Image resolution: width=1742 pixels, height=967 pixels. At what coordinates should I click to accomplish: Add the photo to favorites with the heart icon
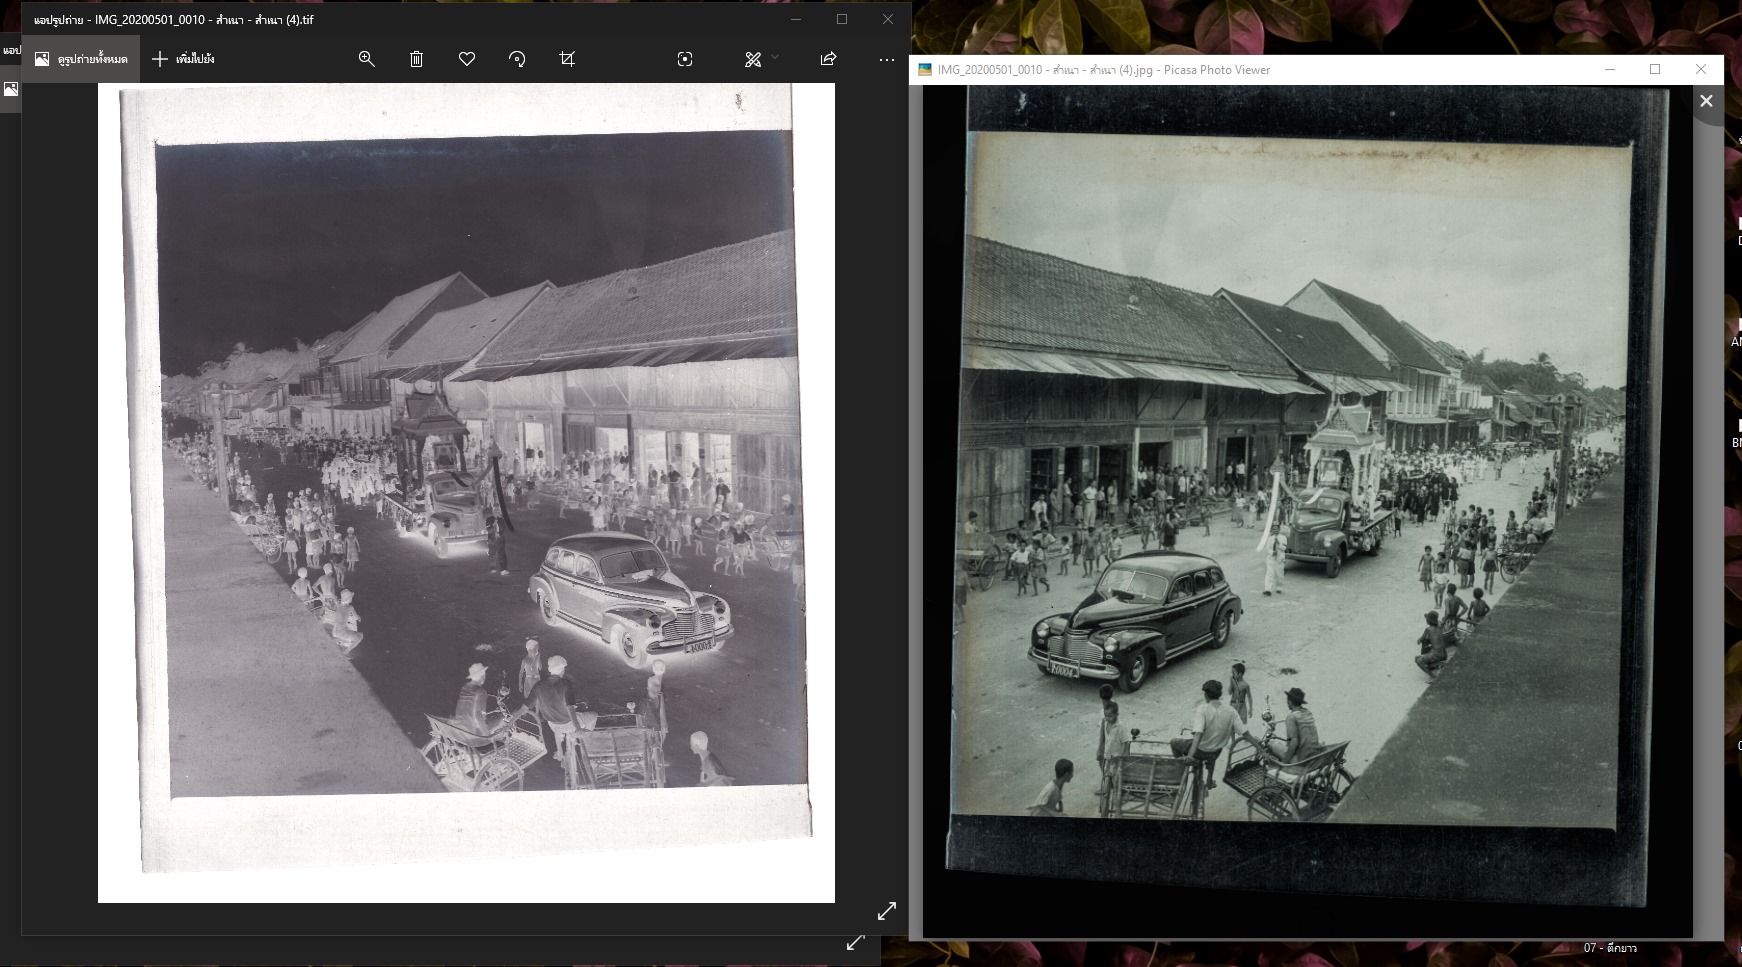click(x=467, y=59)
